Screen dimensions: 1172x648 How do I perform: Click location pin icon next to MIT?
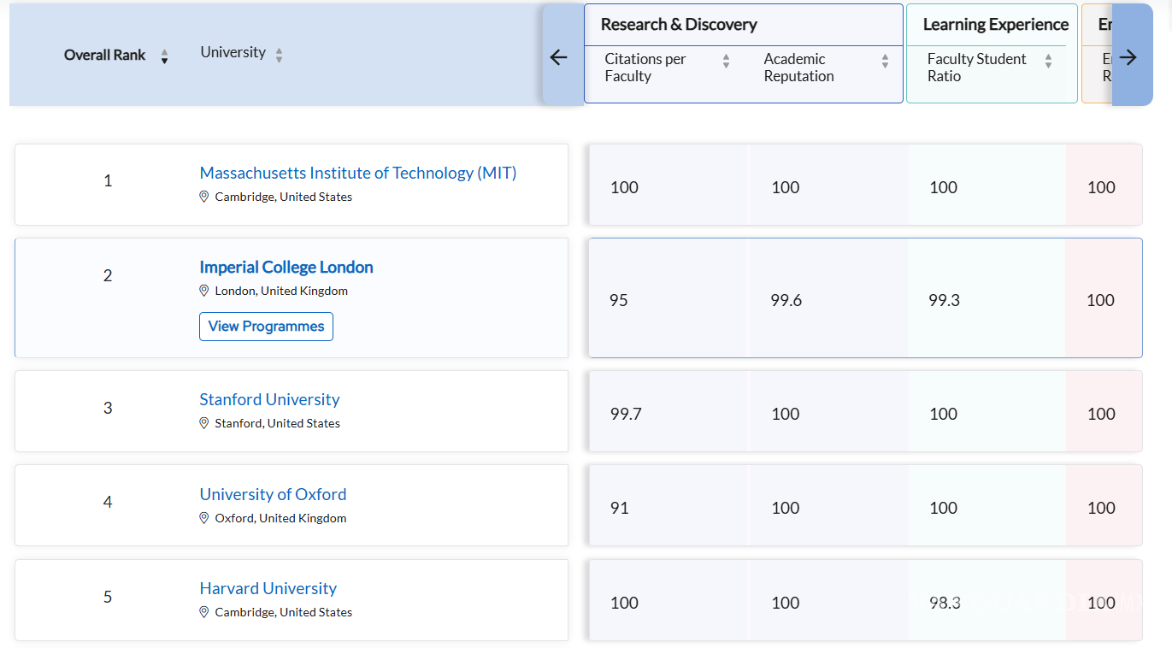(x=204, y=197)
